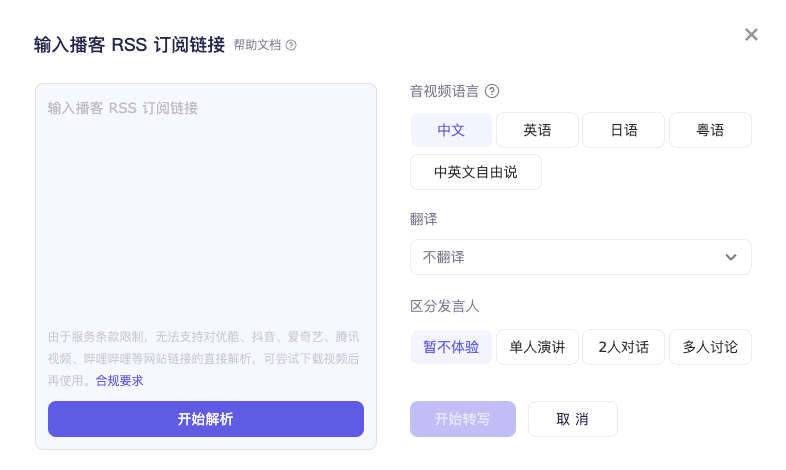This screenshot has width=786, height=470.
Task: Open the 合规要求 link
Action: [119, 380]
